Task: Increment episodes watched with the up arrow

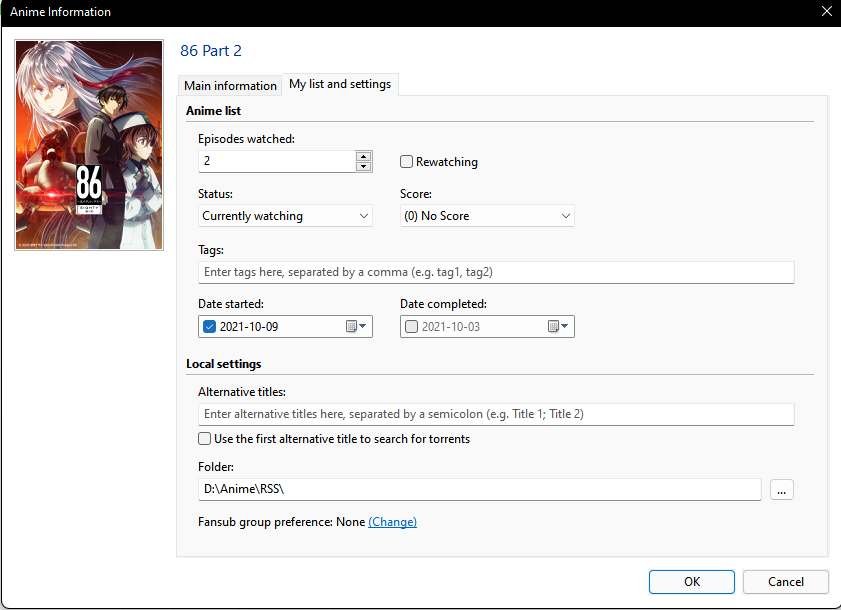Action: point(363,155)
